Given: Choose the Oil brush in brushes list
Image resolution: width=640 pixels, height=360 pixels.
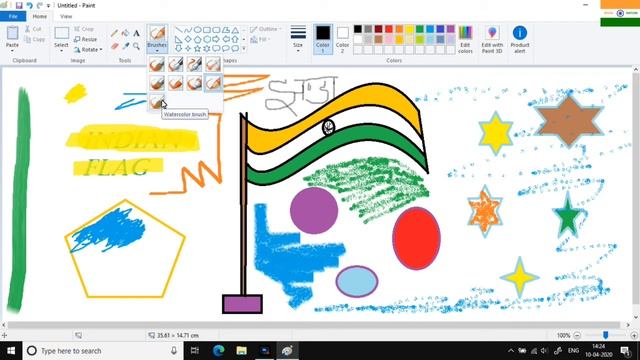Looking at the screenshot, I should 157,83.
